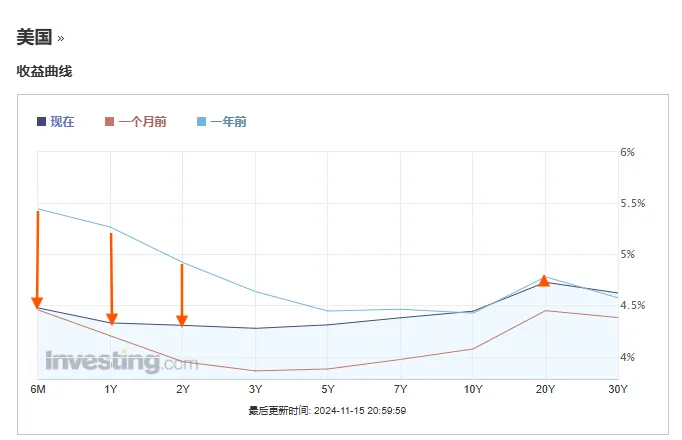This screenshot has width=682, height=440.
Task: Click the 5% y-axis label
Action: point(627,254)
